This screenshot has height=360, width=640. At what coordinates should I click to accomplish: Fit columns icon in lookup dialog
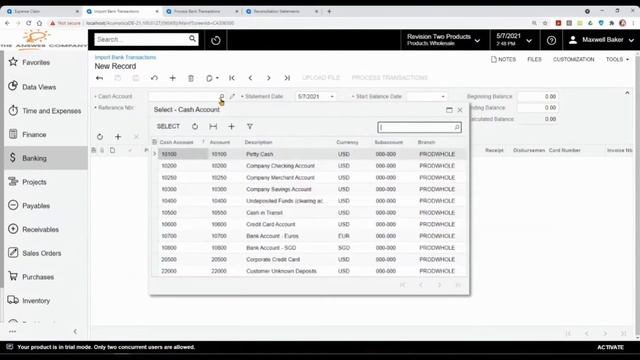tap(213, 127)
